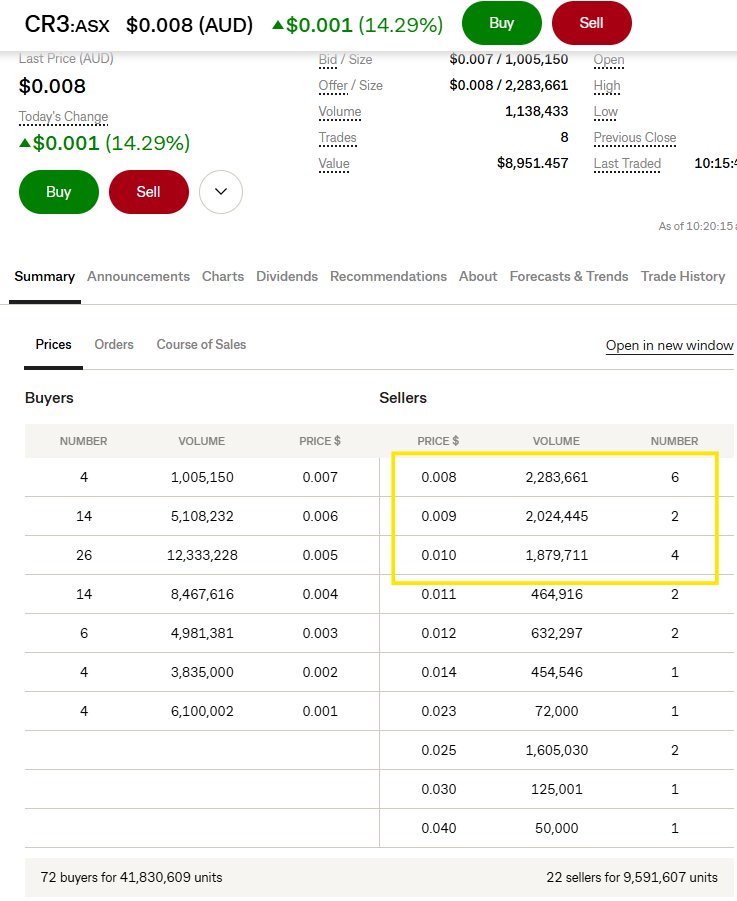737x901 pixels.
Task: Expand the circular chevron more-options button
Action: coord(221,192)
